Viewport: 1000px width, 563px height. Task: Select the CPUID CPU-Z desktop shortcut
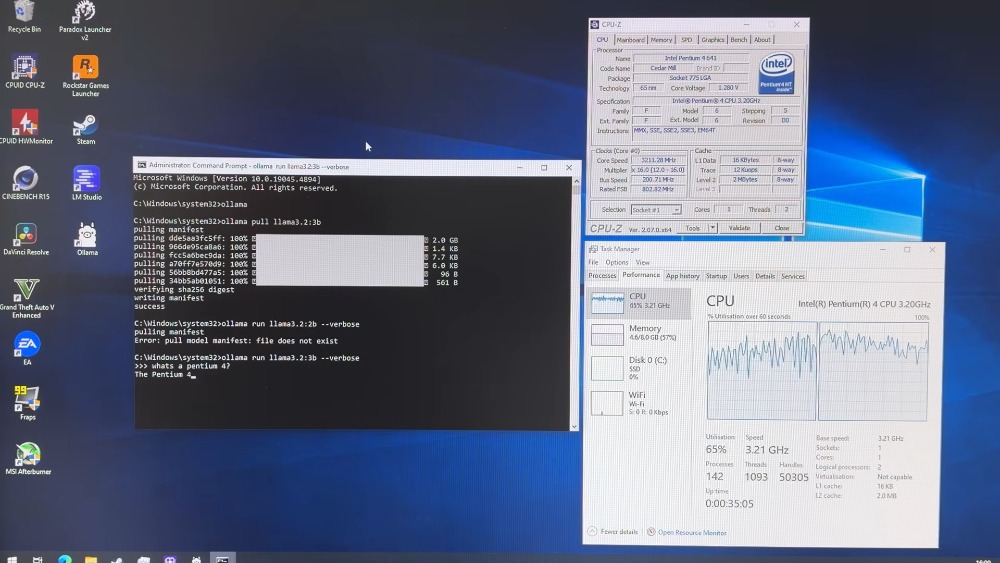click(x=25, y=71)
